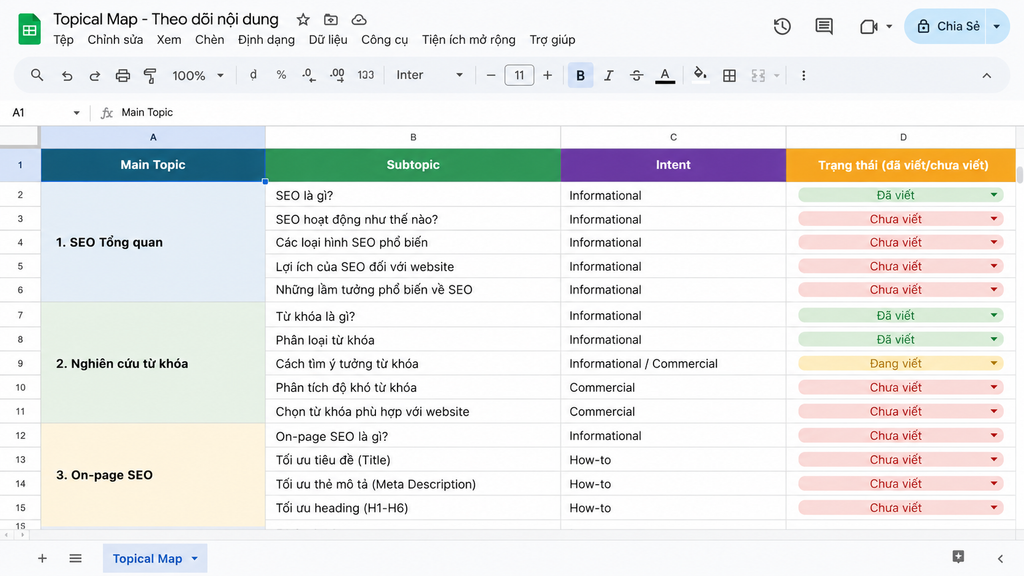
Task: Click the formula bar showing Main Topic
Action: pyautogui.click(x=562, y=112)
